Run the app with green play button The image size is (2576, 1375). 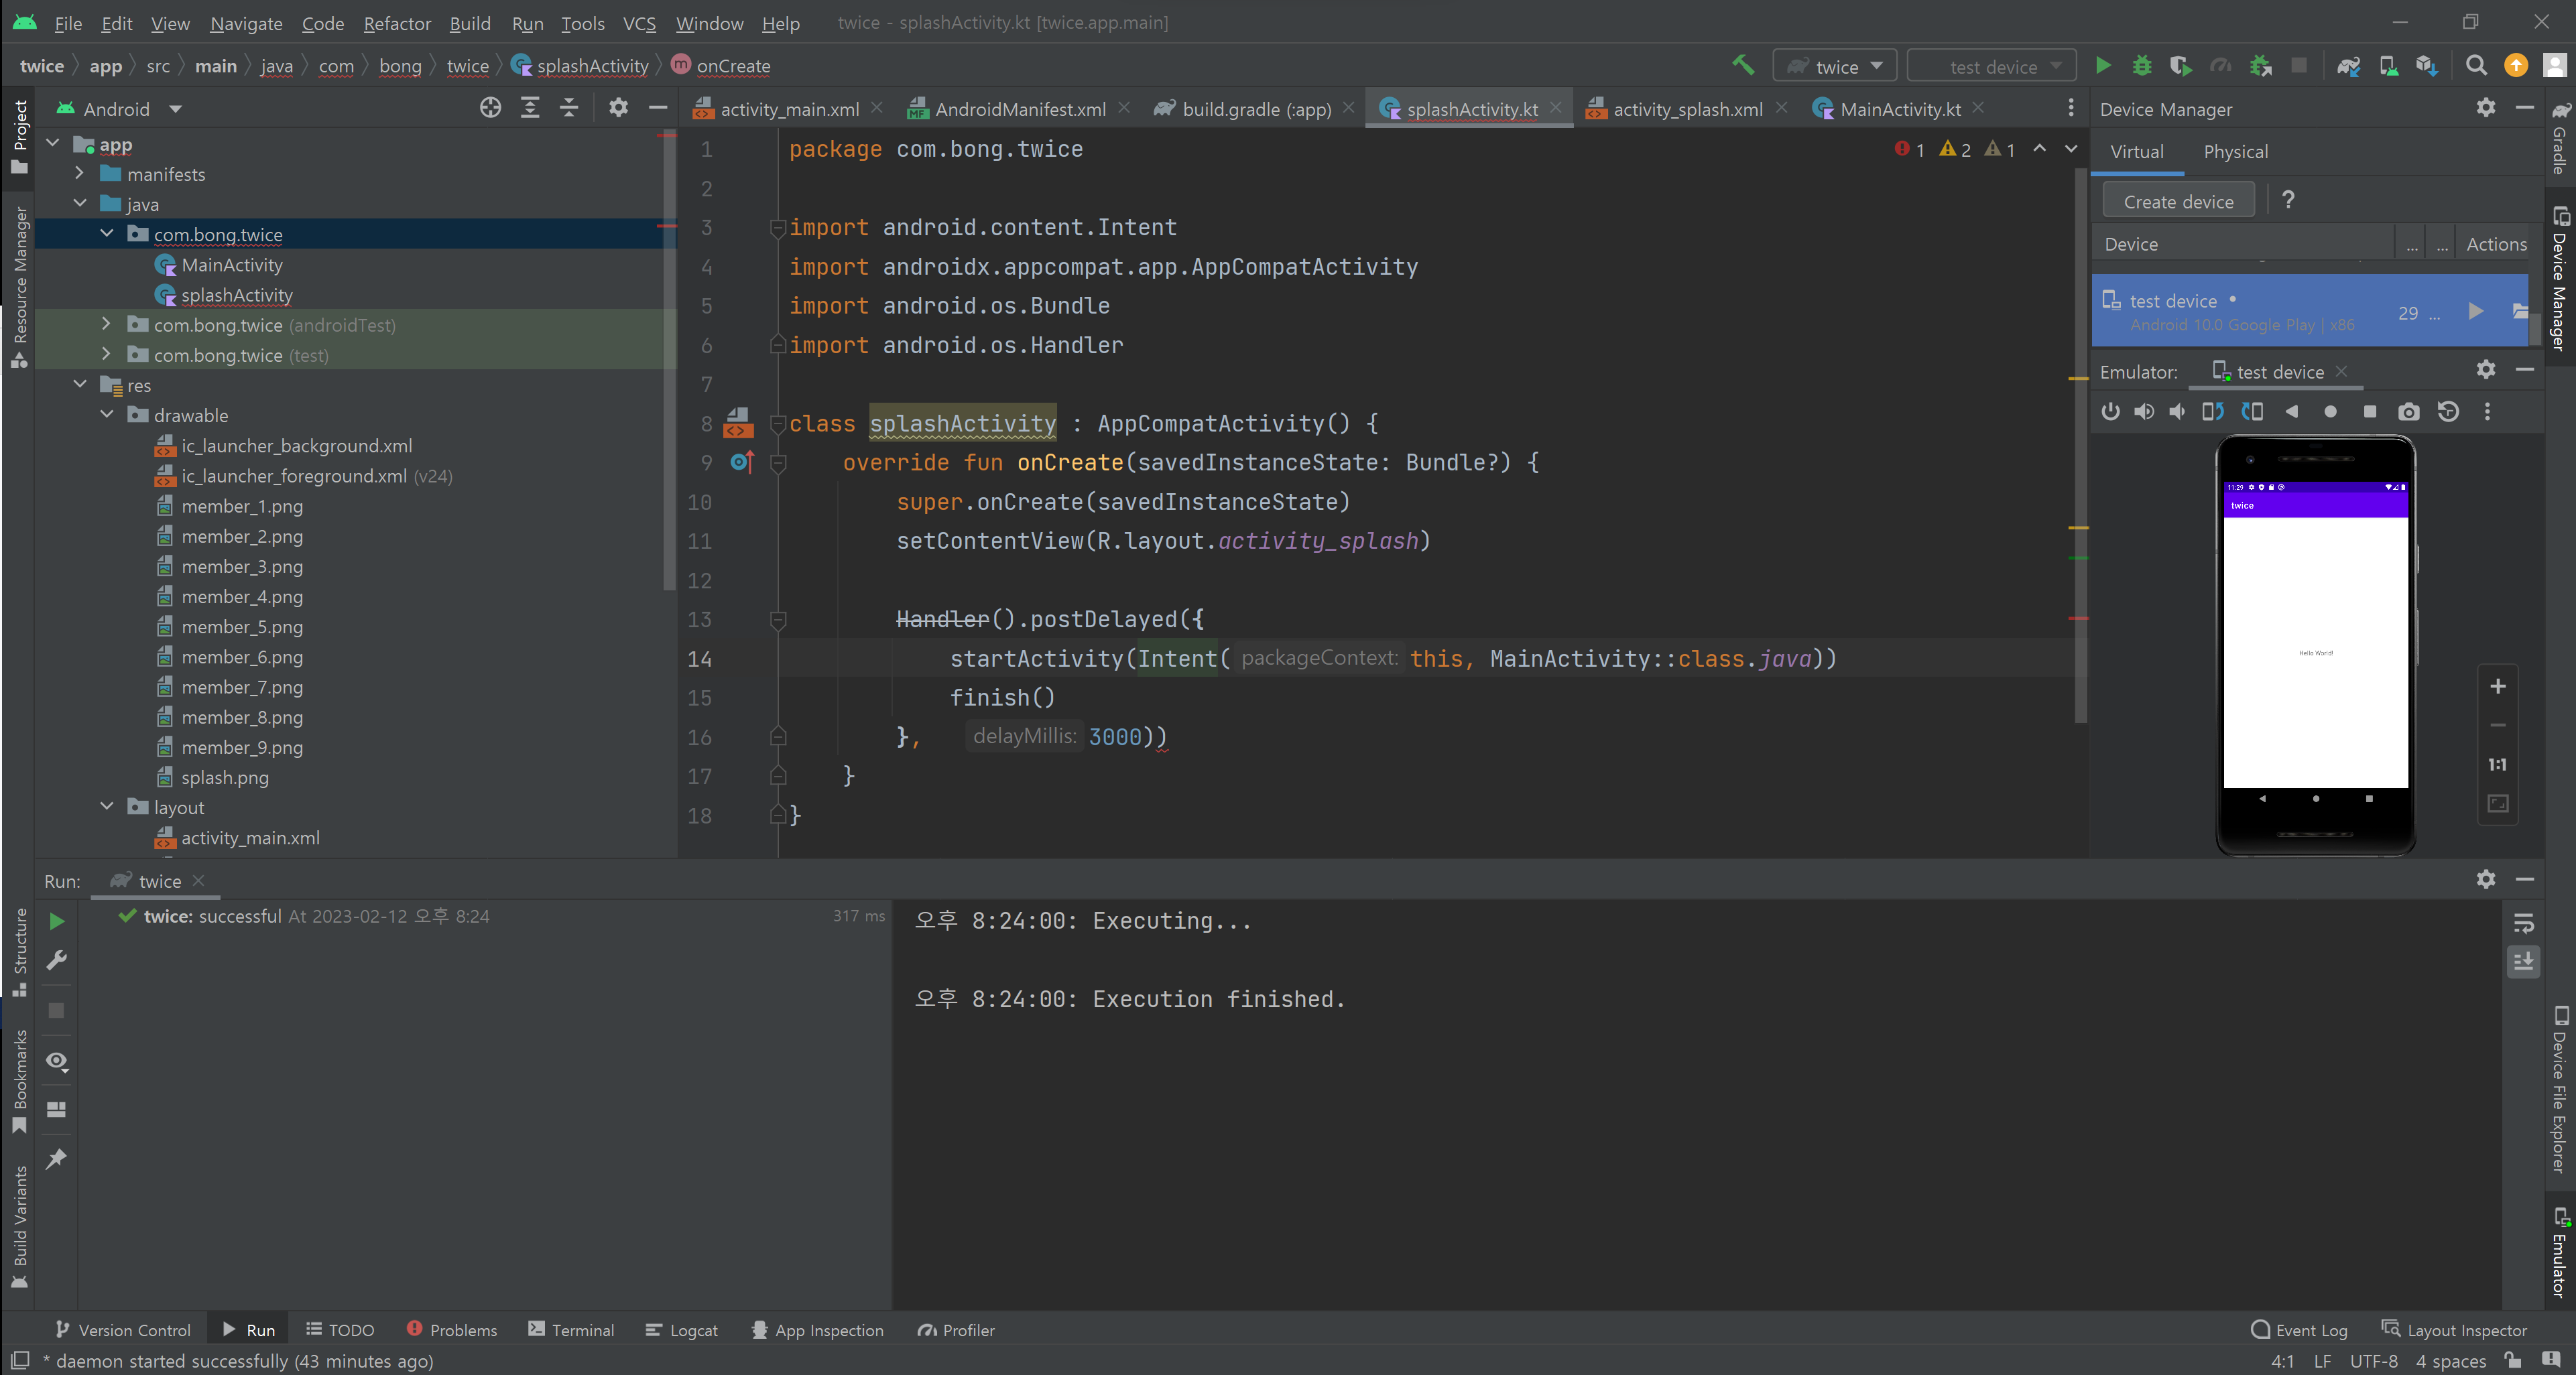coord(2103,66)
